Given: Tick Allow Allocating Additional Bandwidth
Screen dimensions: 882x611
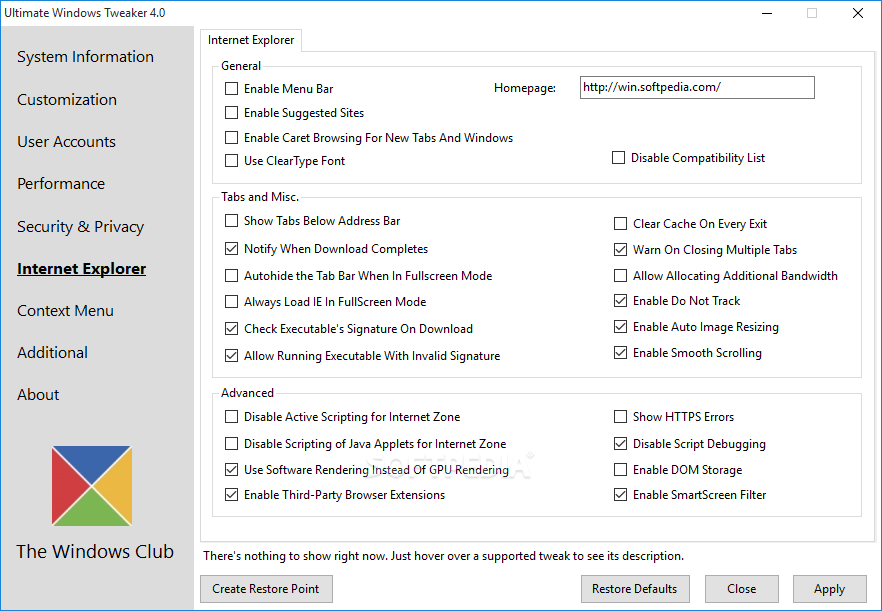Looking at the screenshot, I should point(620,276).
